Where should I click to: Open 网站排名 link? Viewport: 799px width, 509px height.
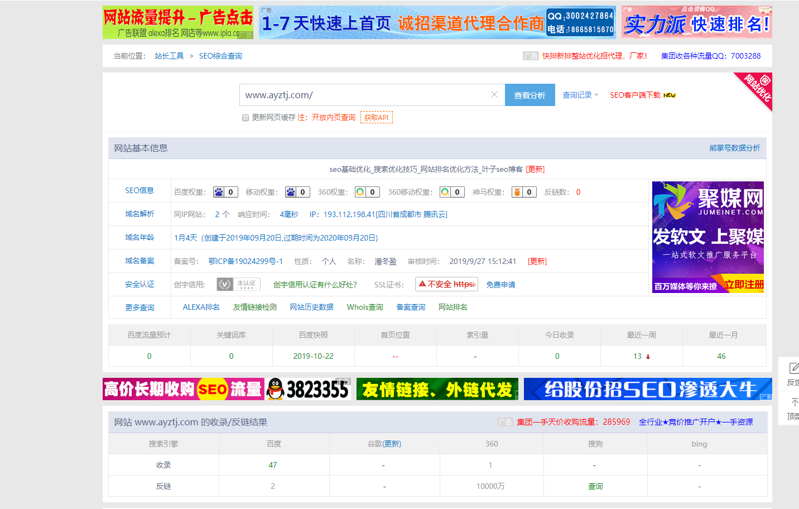tap(453, 307)
